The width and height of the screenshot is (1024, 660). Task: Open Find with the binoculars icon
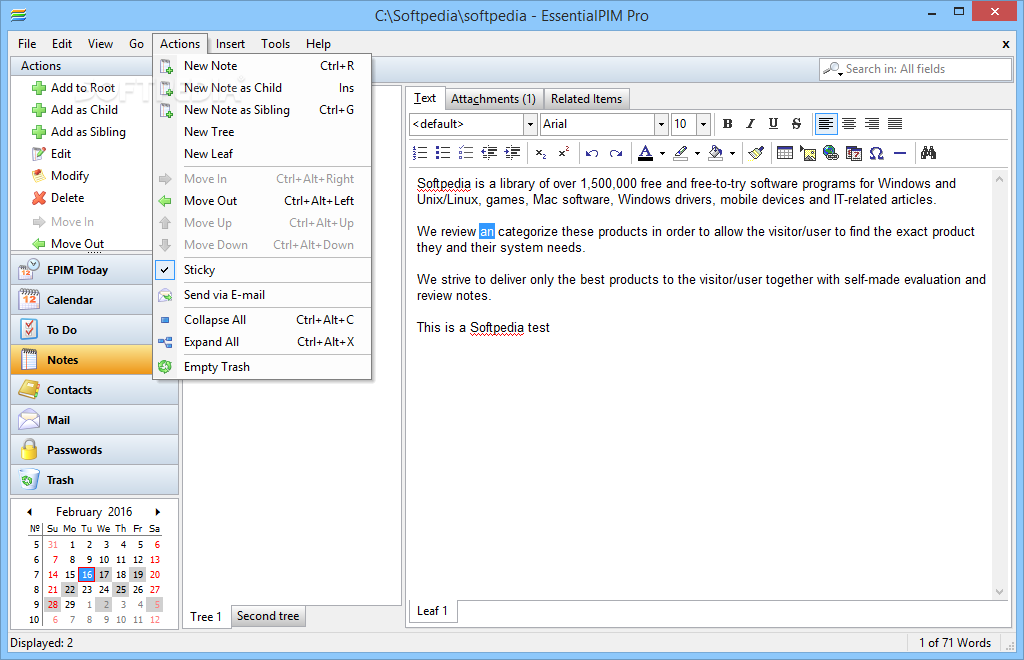[928, 153]
